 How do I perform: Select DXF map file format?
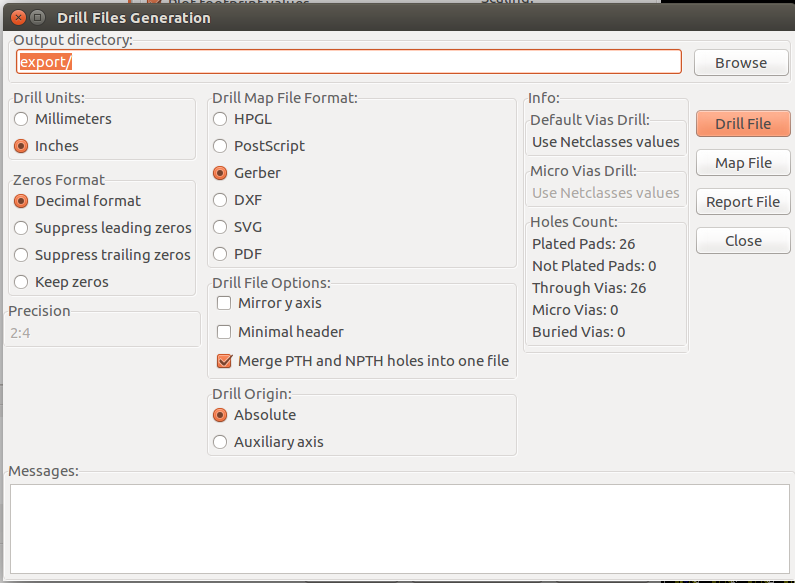[x=220, y=200]
